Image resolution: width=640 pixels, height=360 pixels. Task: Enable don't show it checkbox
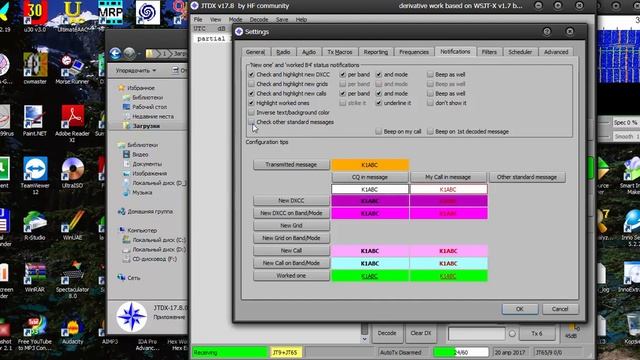pos(430,103)
